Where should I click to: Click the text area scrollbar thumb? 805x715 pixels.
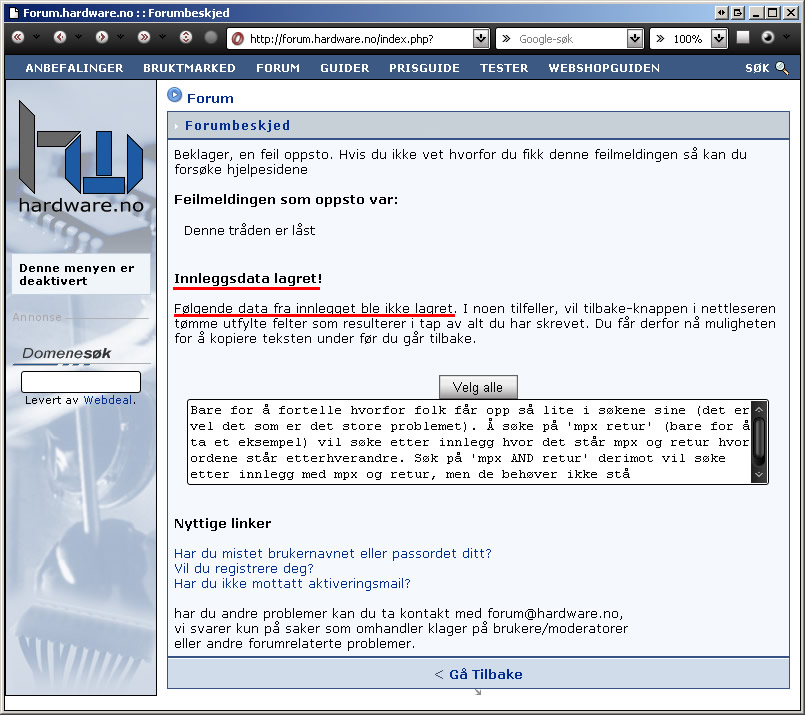tap(759, 437)
